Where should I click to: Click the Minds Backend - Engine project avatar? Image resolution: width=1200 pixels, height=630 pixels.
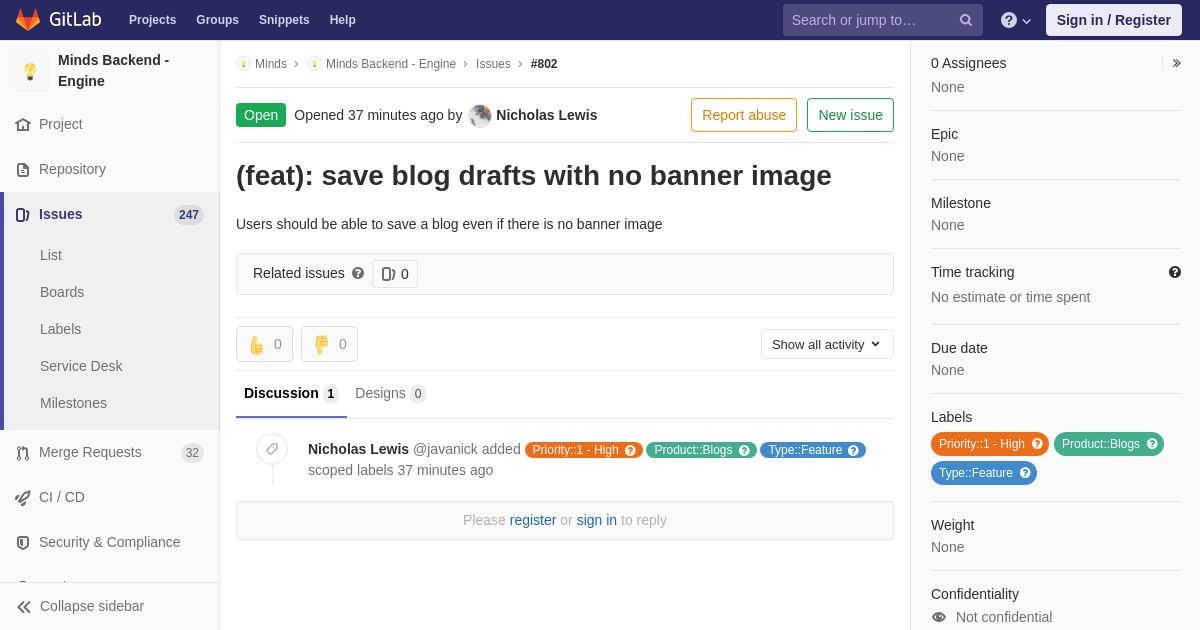[30, 71]
